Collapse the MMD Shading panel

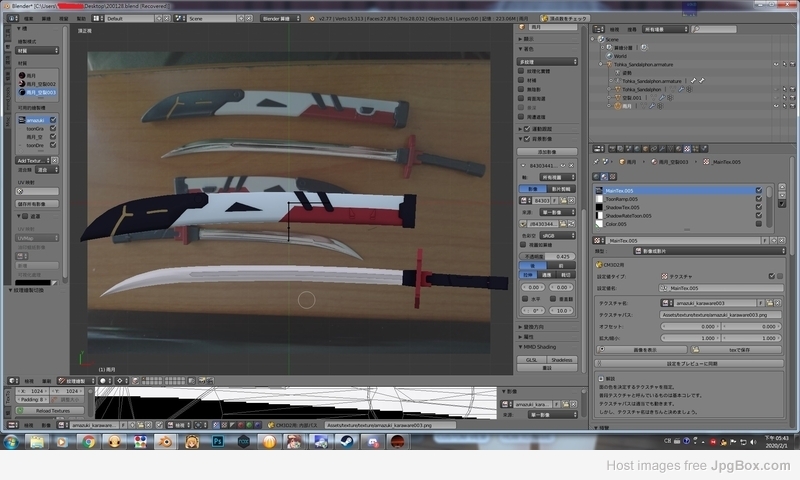pos(521,347)
